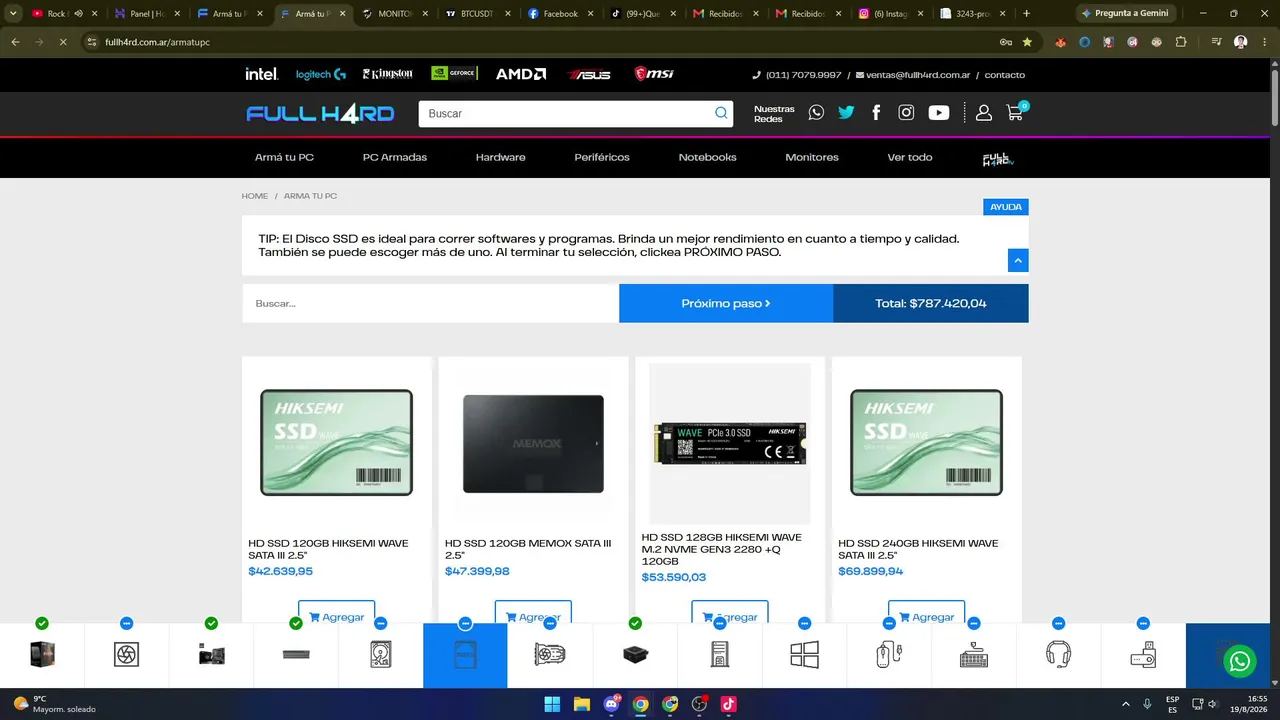The width and height of the screenshot is (1280, 720).
Task: Select the CPU cooler fan step icon
Action: 126,655
